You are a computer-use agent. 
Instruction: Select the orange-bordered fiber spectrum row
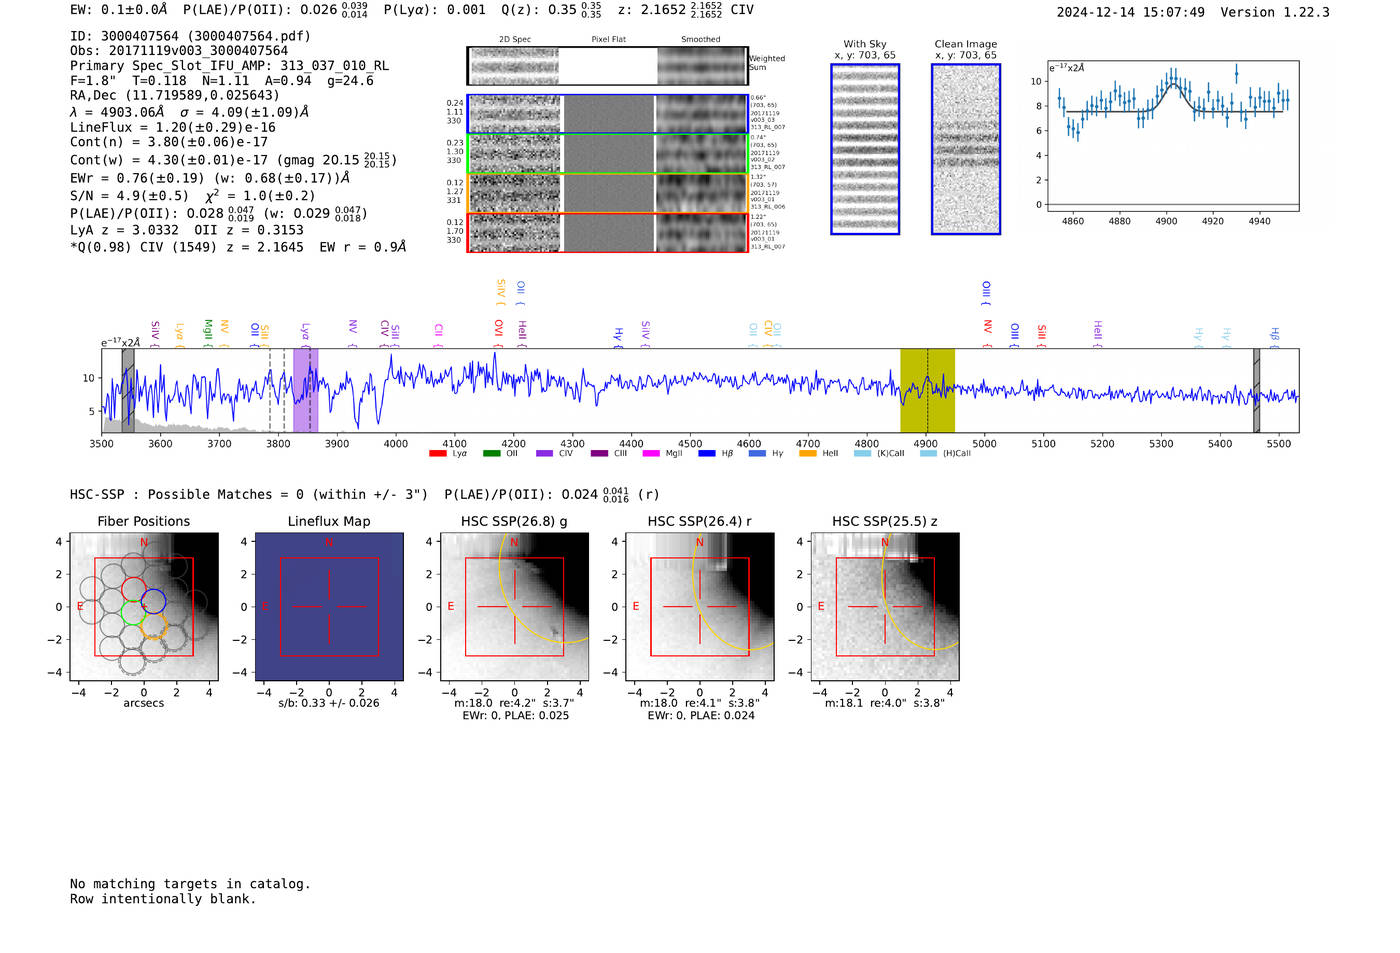[607, 193]
